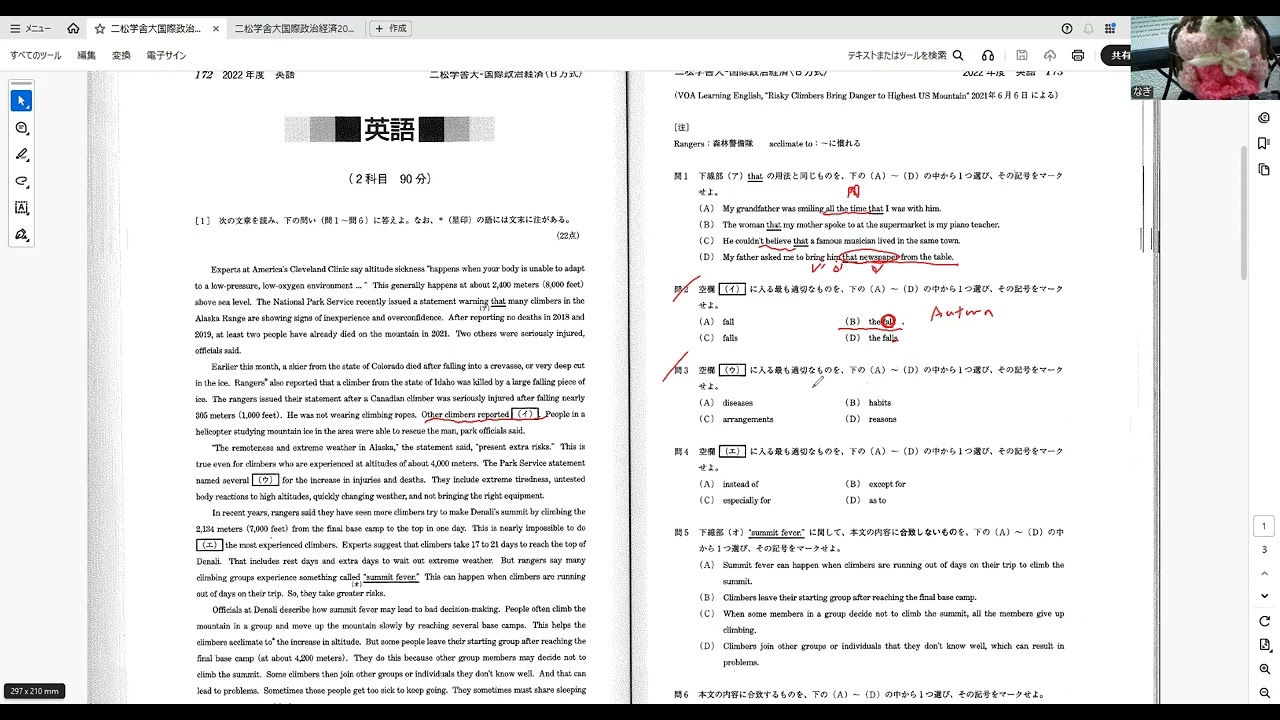Open the bookmarks panel in right sidebar
1280x720 pixels.
(x=1264, y=144)
